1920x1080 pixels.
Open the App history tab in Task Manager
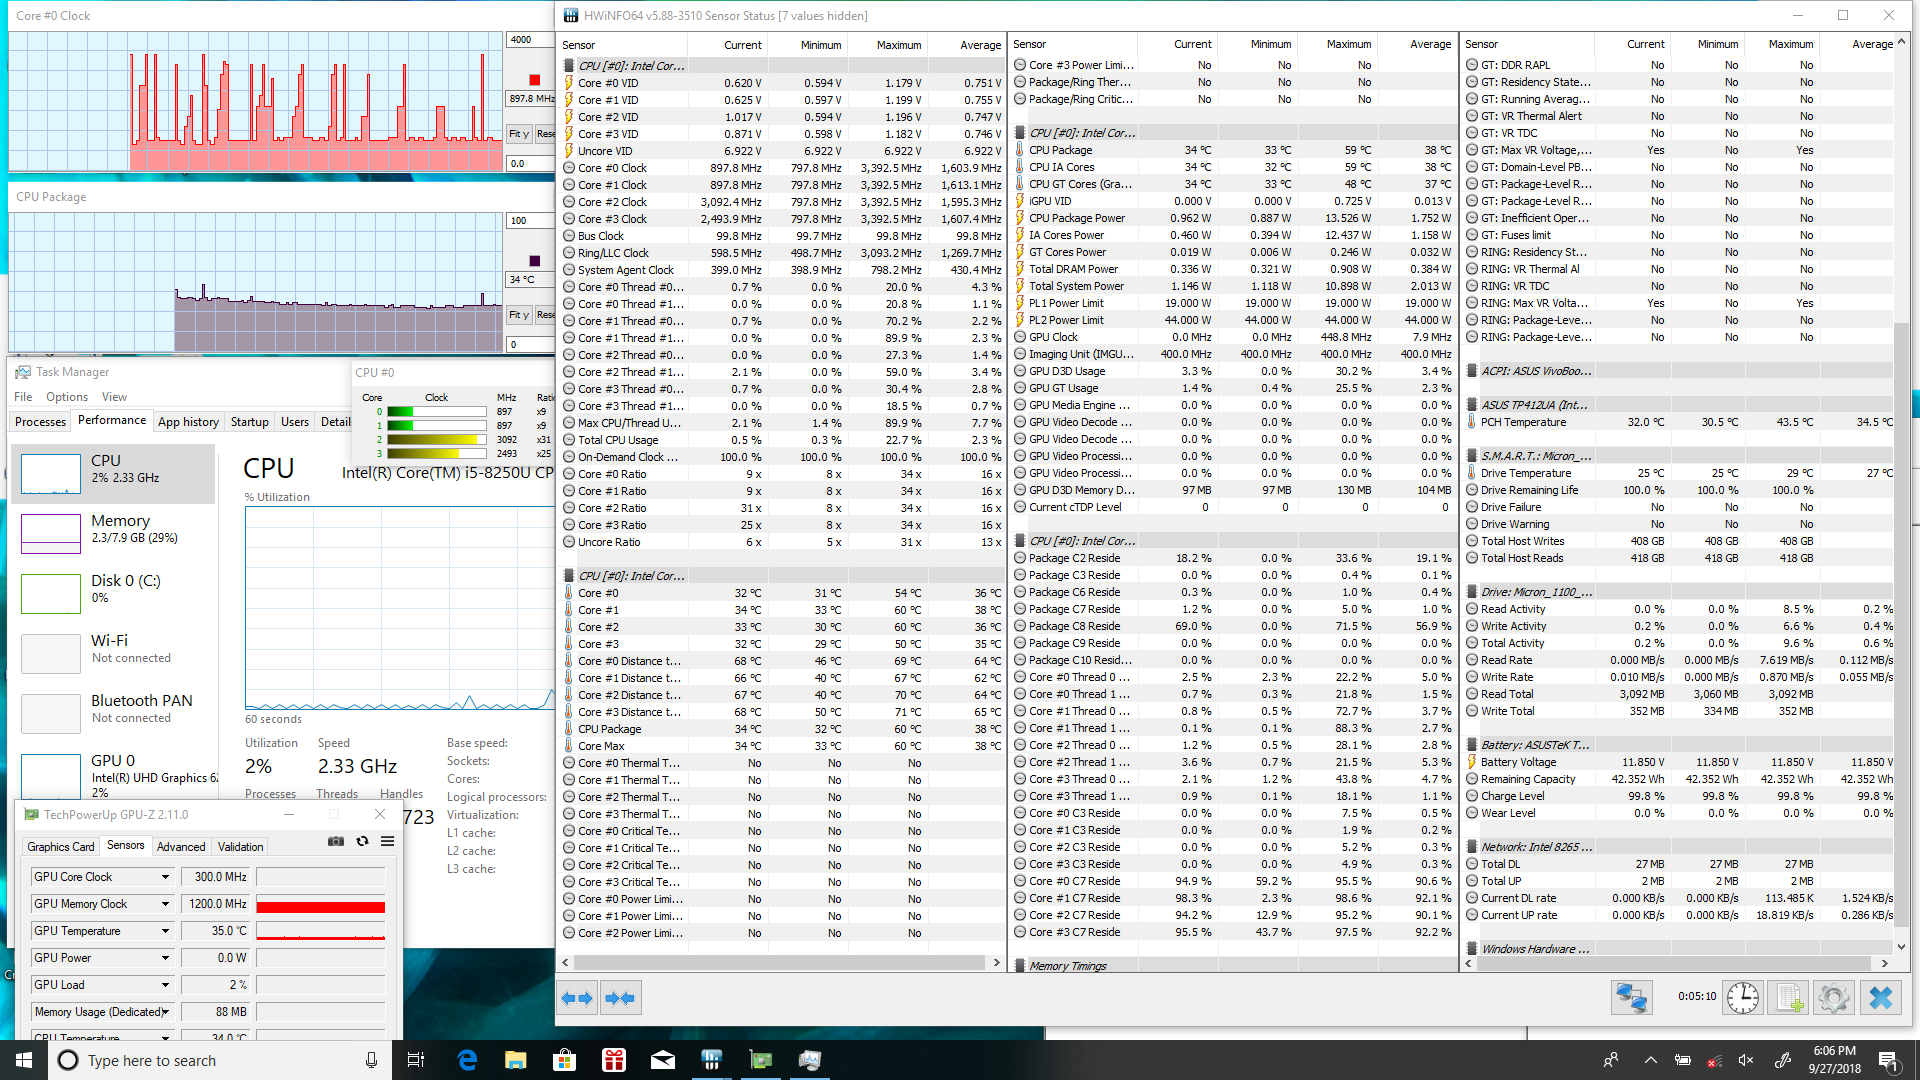(188, 422)
